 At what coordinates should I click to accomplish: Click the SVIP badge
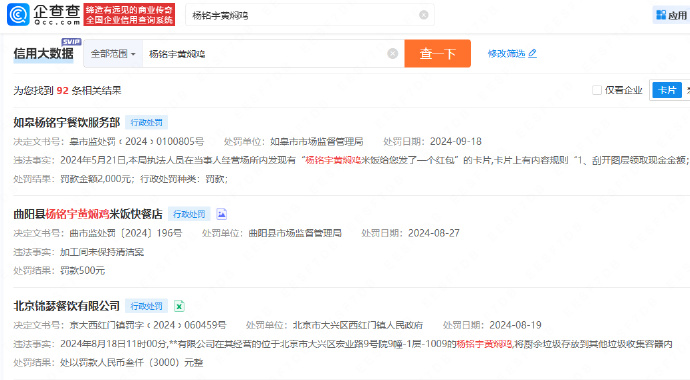[71, 42]
